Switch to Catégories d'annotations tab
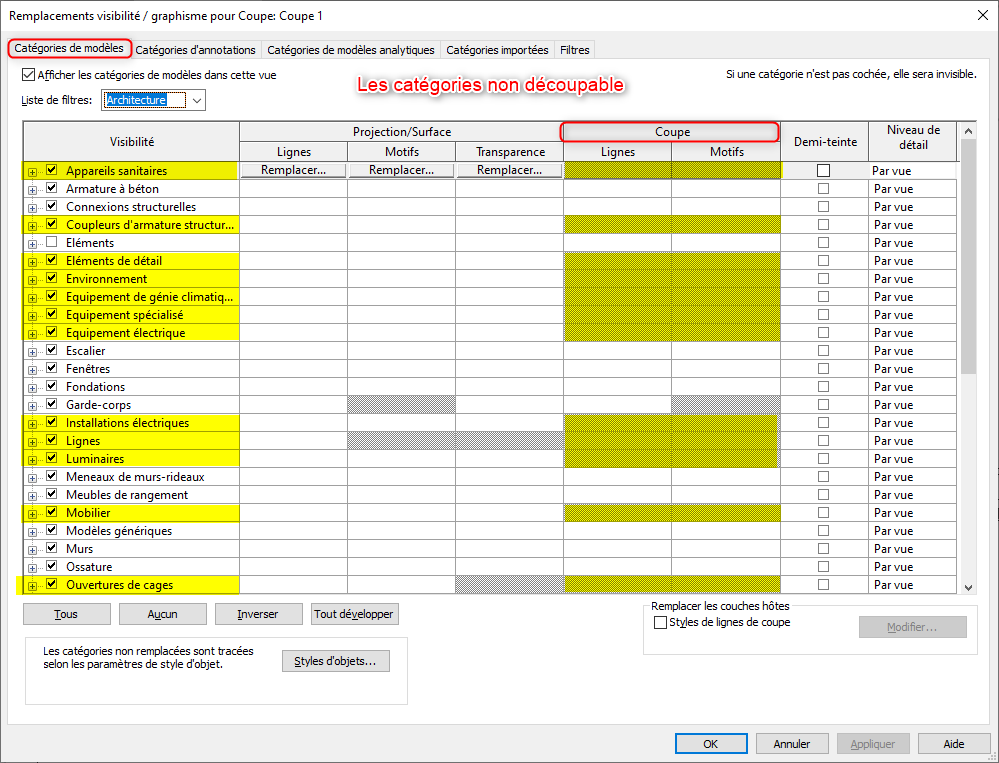 click(196, 50)
